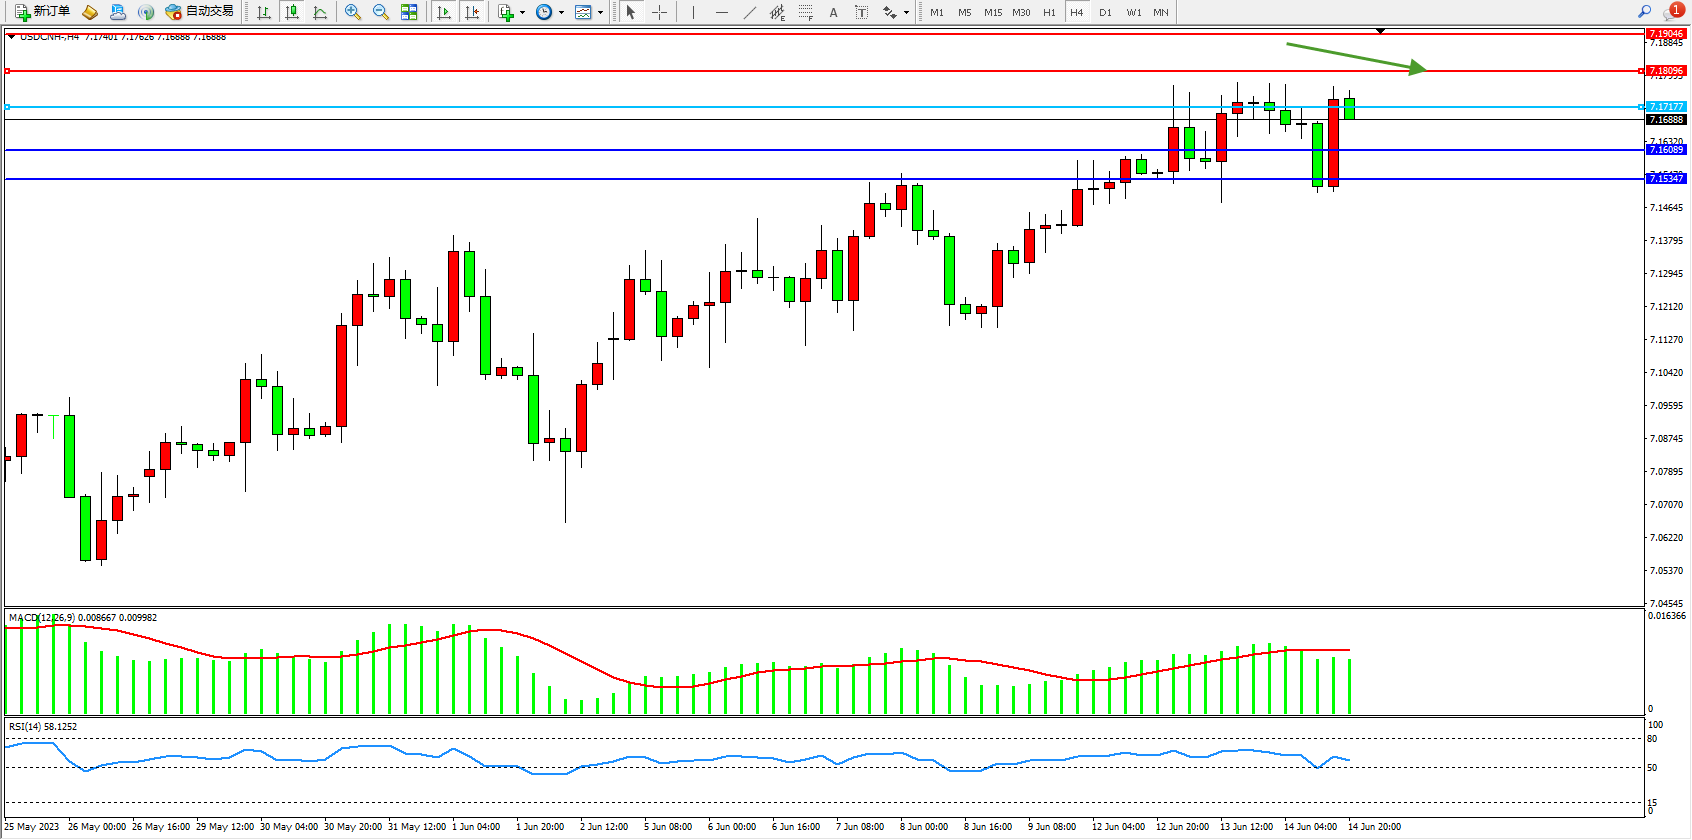1692x840 pixels.
Task: Select the Fibonacci retracement tool
Action: 805,12
